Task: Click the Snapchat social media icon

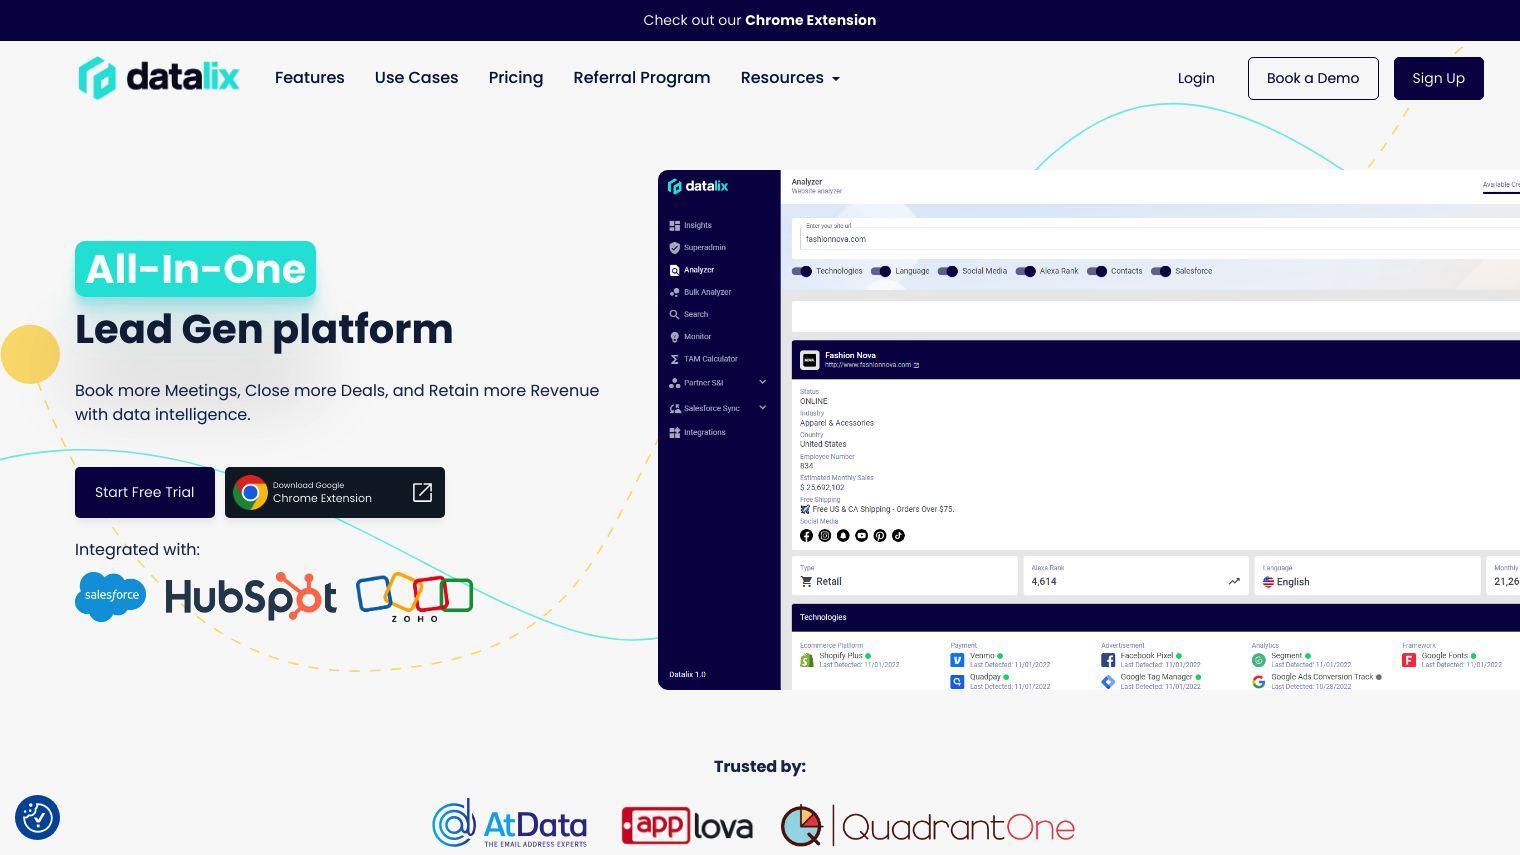Action: coord(843,535)
